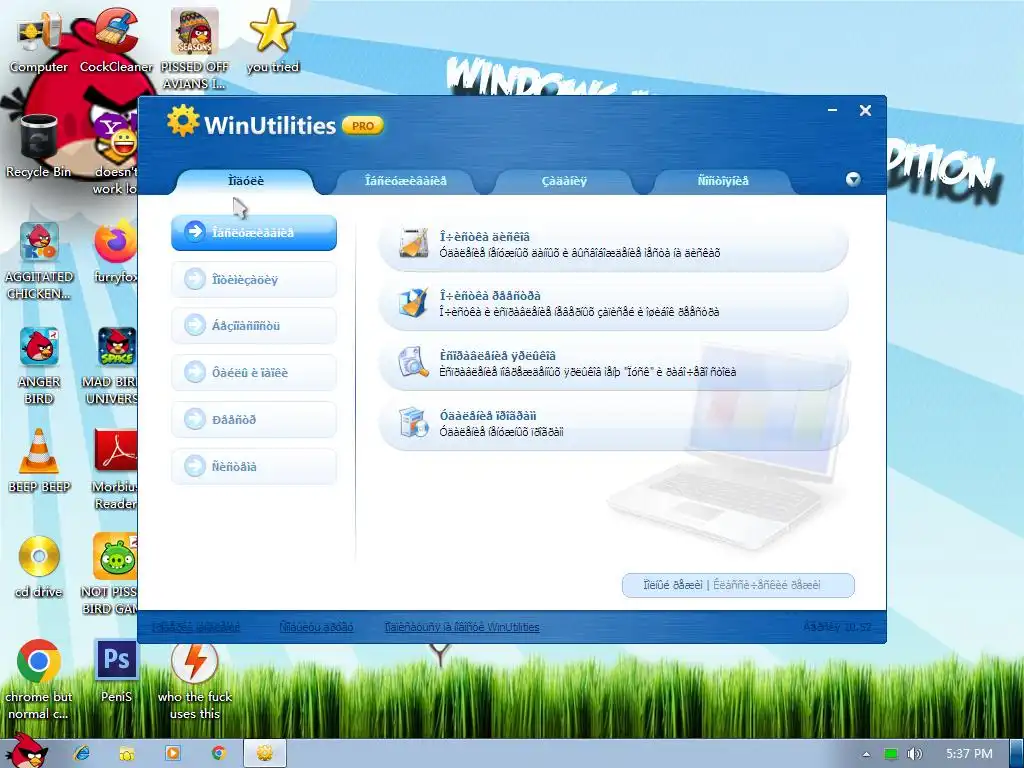
Task: Open the volume speaker tray icon
Action: tap(915, 754)
